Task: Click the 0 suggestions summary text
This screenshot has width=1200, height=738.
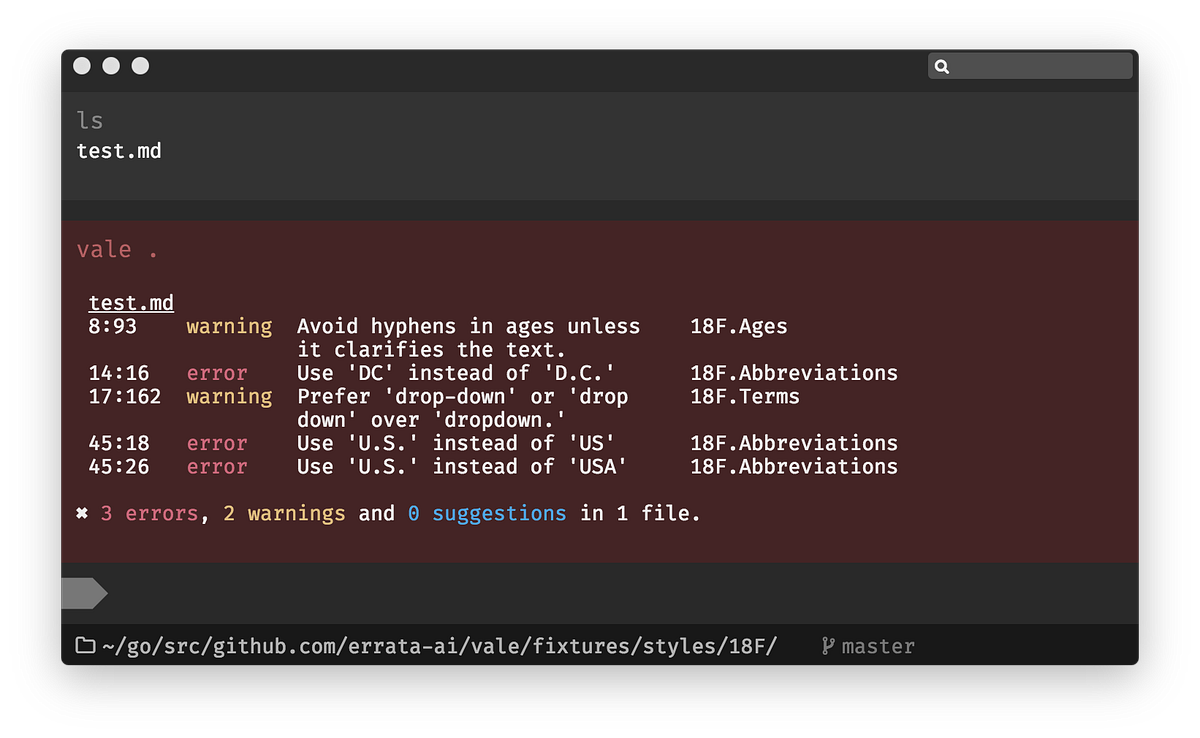Action: click(487, 512)
